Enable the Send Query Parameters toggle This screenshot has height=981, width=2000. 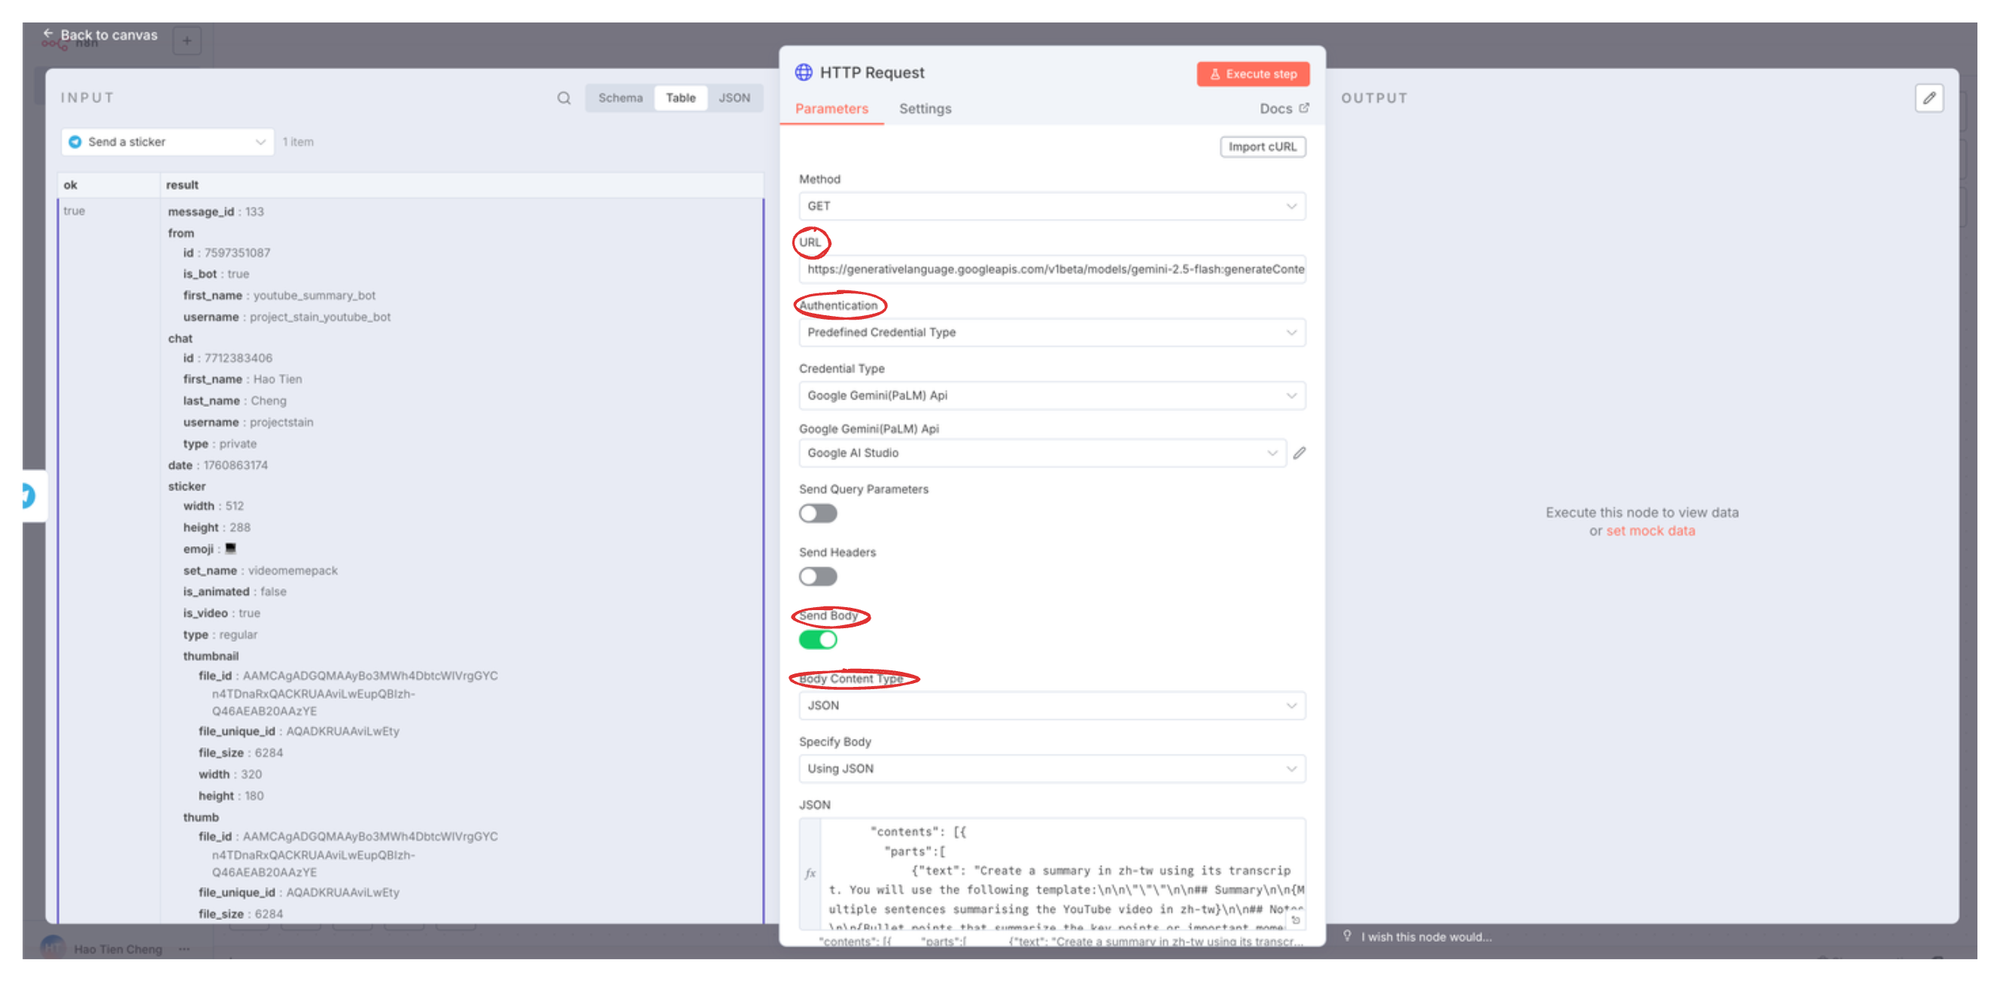[x=817, y=513]
